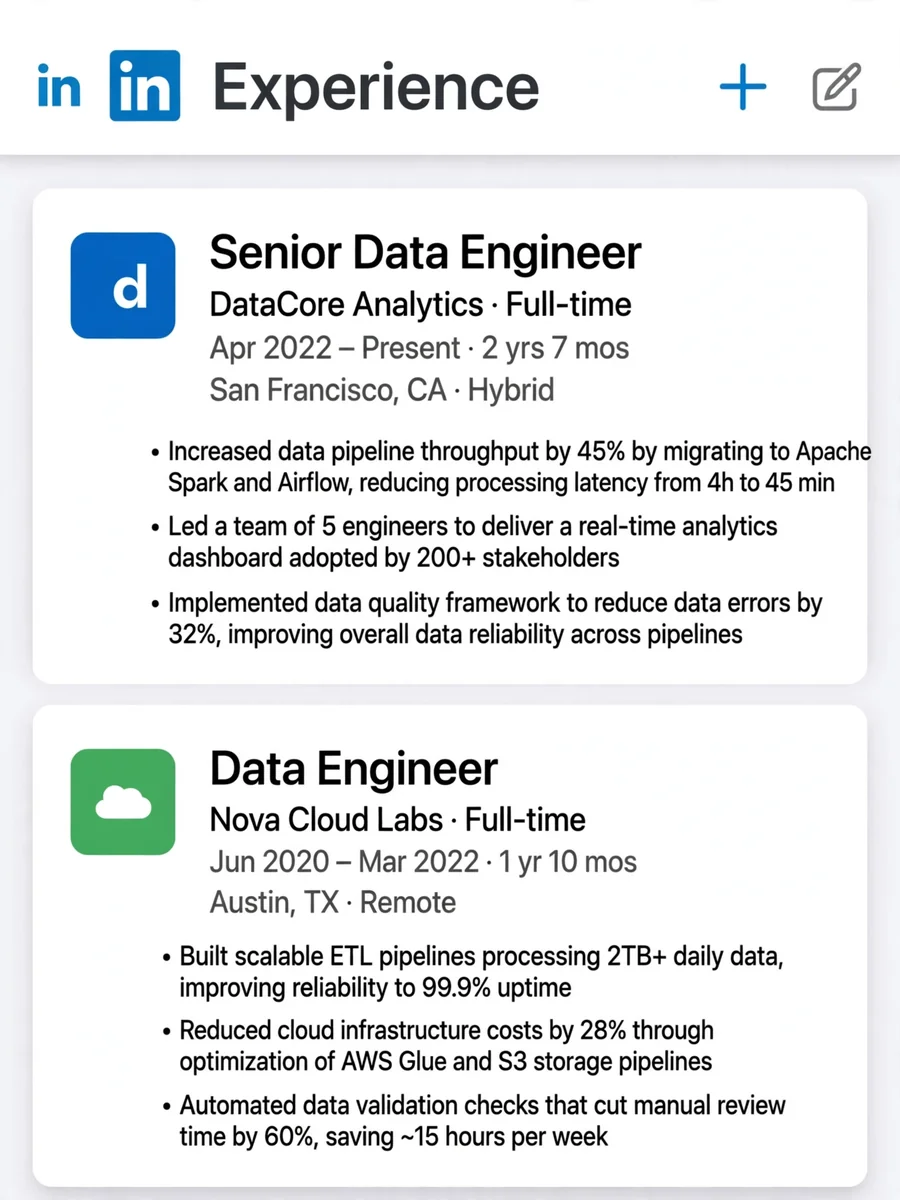This screenshot has width=900, height=1200.
Task: Tap the small LinkedIn text logo
Action: coord(58,86)
